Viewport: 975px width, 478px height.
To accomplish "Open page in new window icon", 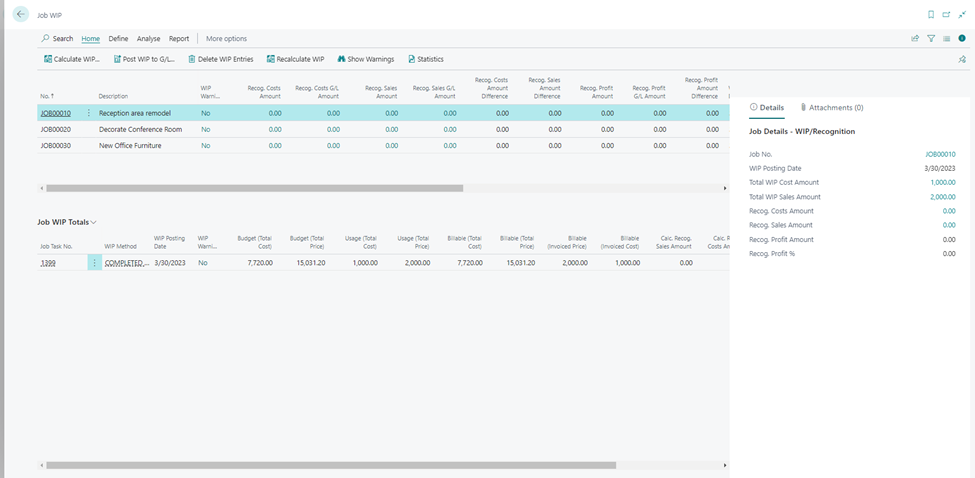I will pyautogui.click(x=946, y=15).
